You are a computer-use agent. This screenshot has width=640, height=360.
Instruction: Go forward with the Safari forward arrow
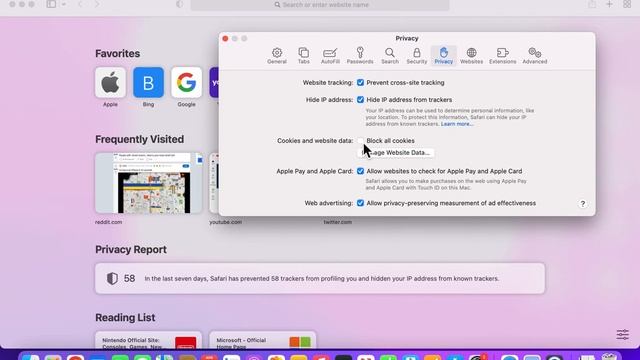97,4
